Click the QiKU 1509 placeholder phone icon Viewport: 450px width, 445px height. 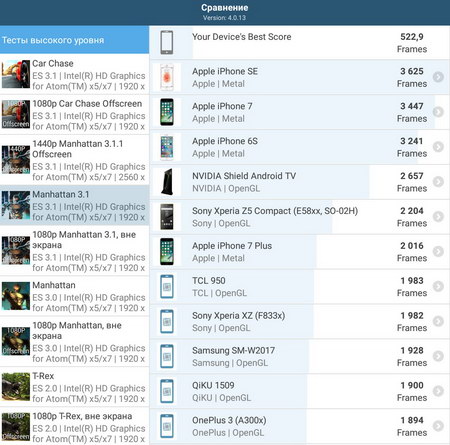click(167, 391)
